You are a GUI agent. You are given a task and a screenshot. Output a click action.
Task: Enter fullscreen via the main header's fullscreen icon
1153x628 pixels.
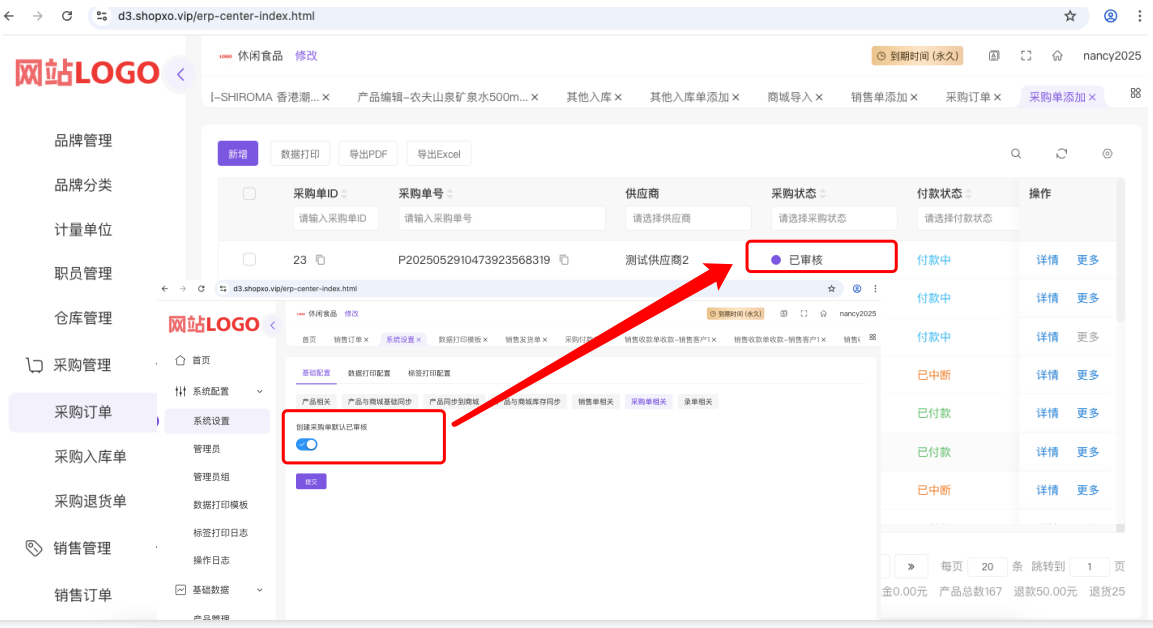[x=1026, y=56]
